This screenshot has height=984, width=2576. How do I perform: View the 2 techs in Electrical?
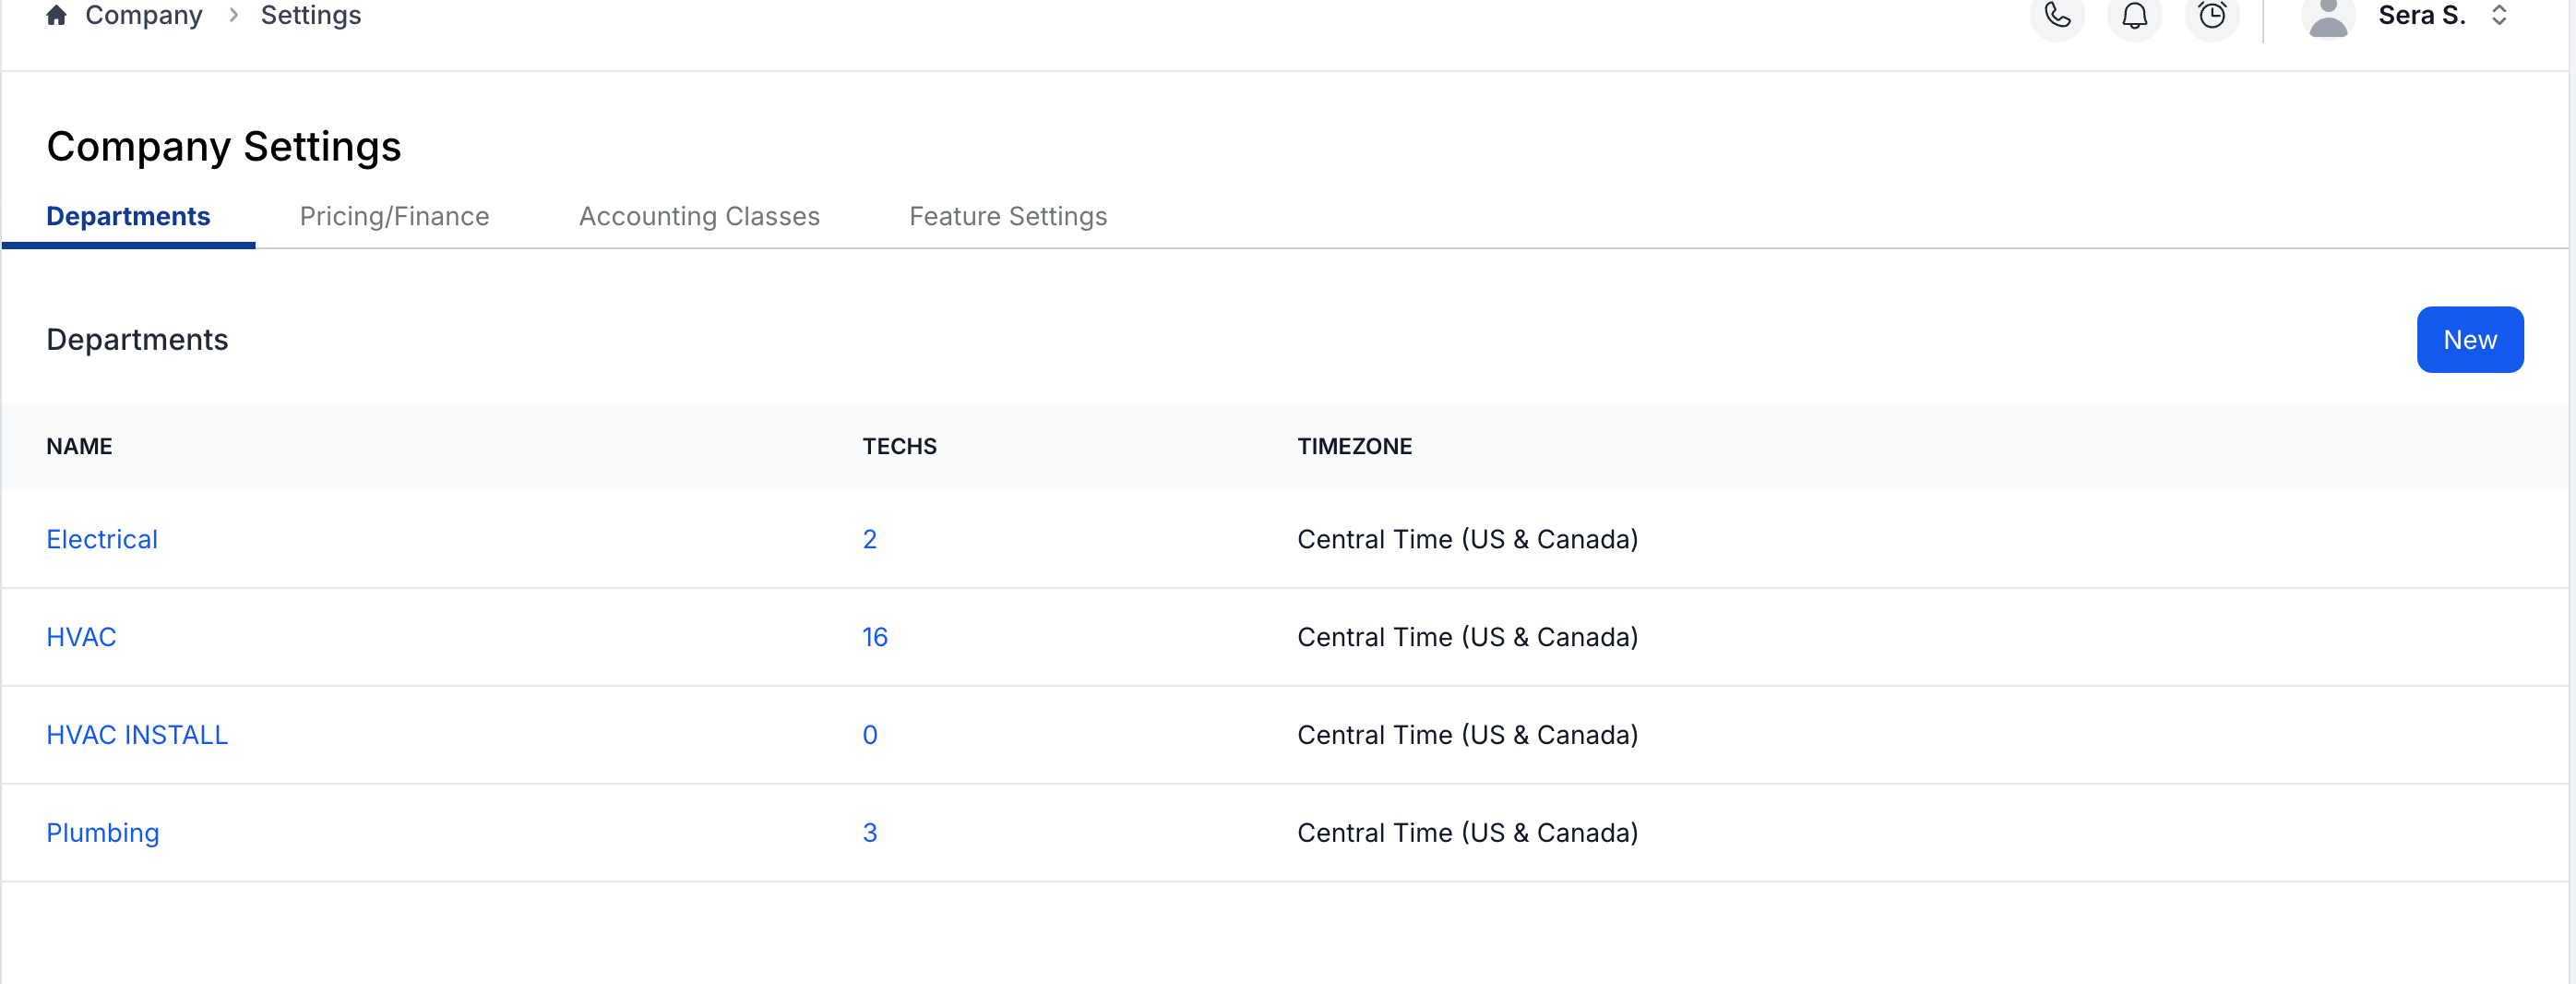[870, 539]
